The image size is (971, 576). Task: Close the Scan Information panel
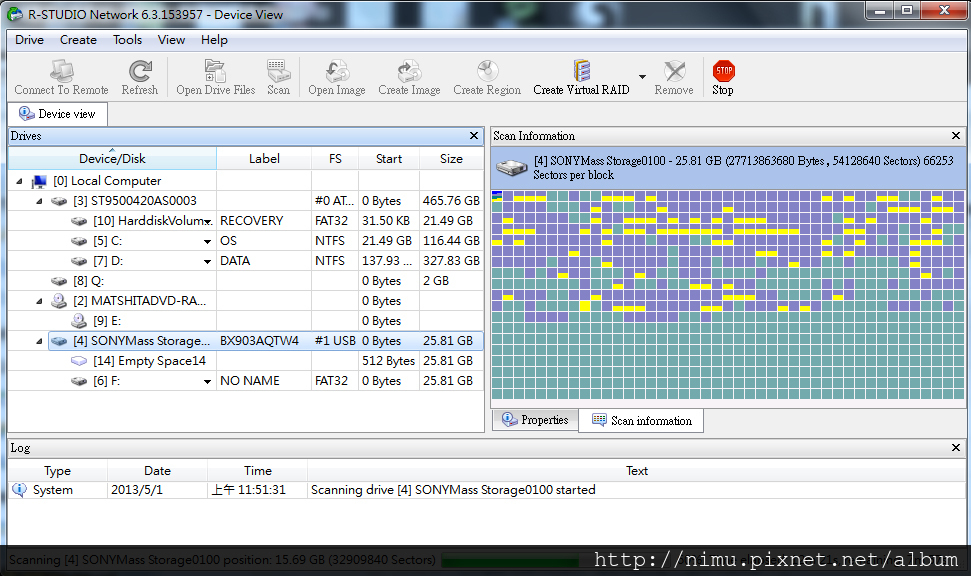(956, 136)
